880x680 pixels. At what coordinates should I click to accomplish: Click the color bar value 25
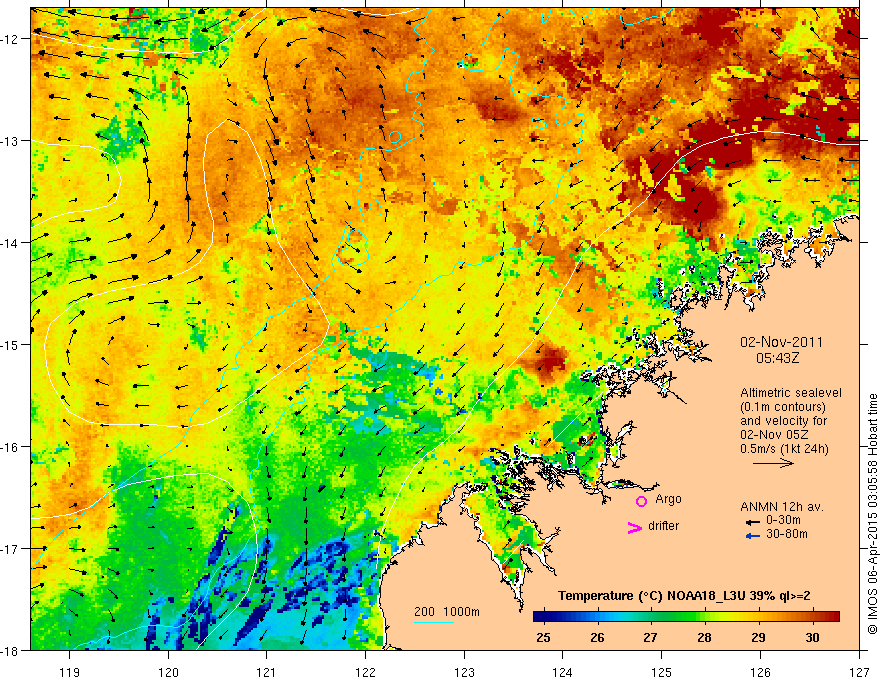click(x=543, y=638)
